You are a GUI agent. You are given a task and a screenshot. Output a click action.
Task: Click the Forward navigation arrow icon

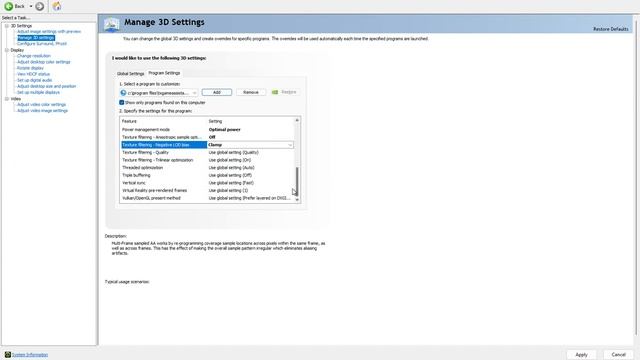tap(40, 6)
